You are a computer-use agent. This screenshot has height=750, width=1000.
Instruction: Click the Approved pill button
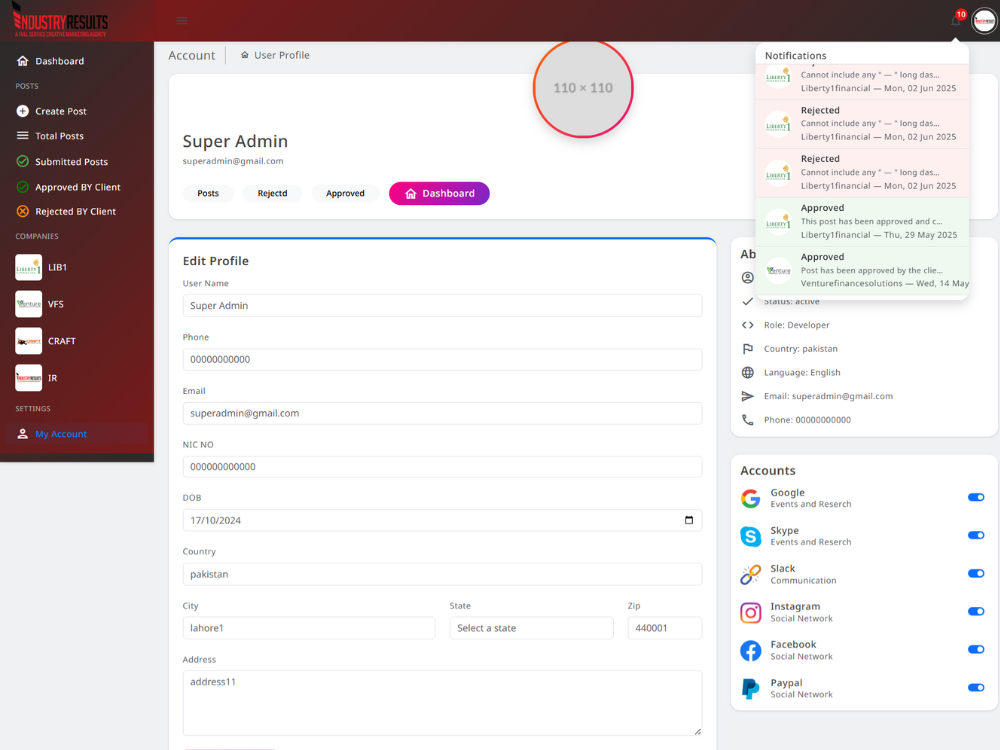(x=345, y=193)
